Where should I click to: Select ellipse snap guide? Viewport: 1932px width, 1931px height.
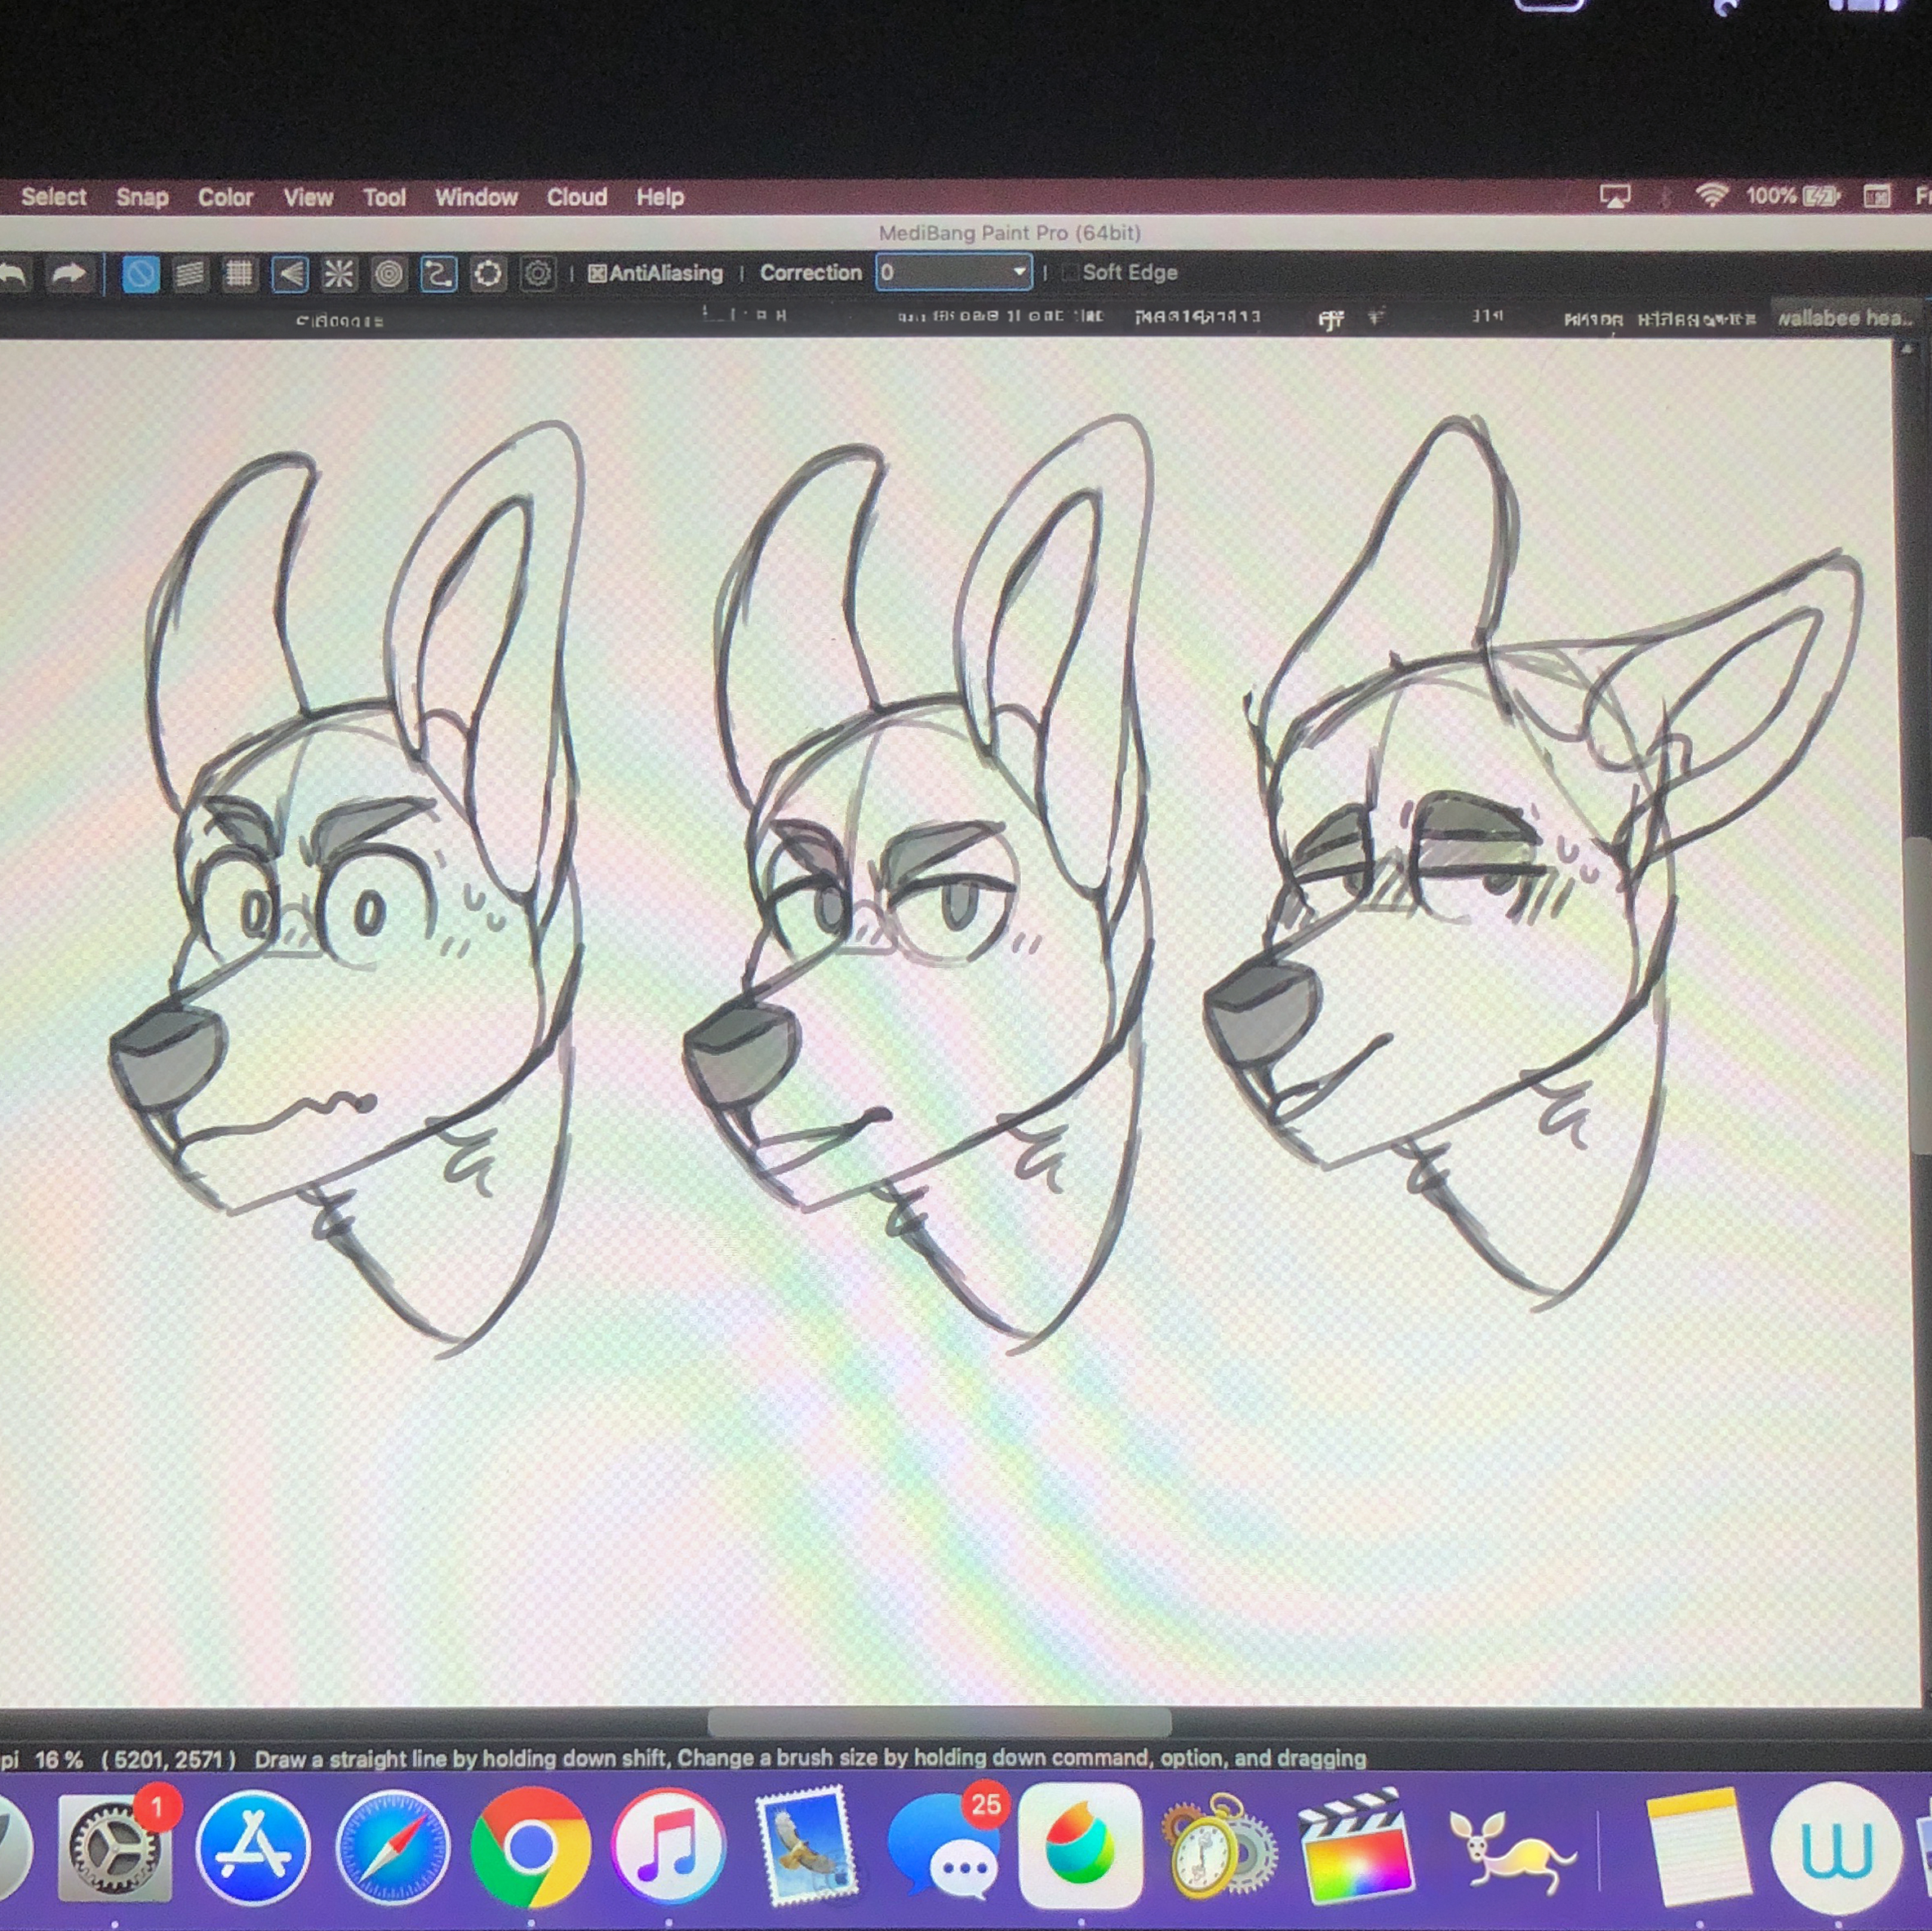point(488,274)
